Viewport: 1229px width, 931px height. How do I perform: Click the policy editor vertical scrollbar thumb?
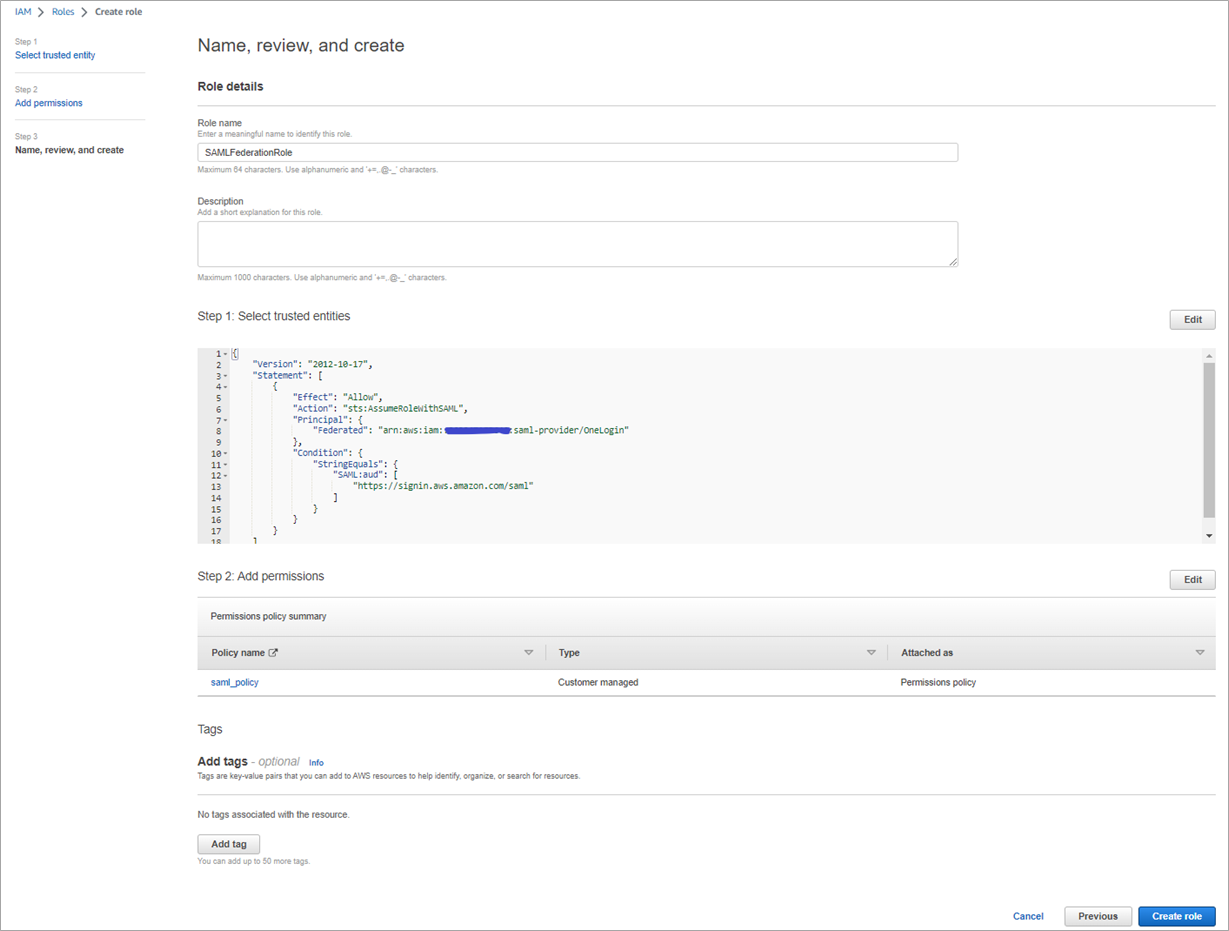[x=1209, y=440]
